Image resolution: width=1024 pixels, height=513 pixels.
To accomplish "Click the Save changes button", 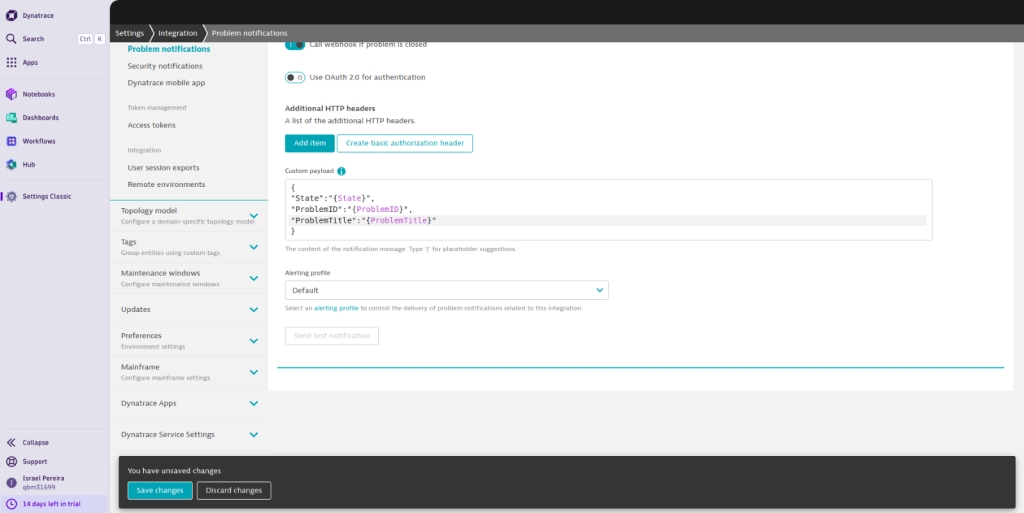I will 160,490.
